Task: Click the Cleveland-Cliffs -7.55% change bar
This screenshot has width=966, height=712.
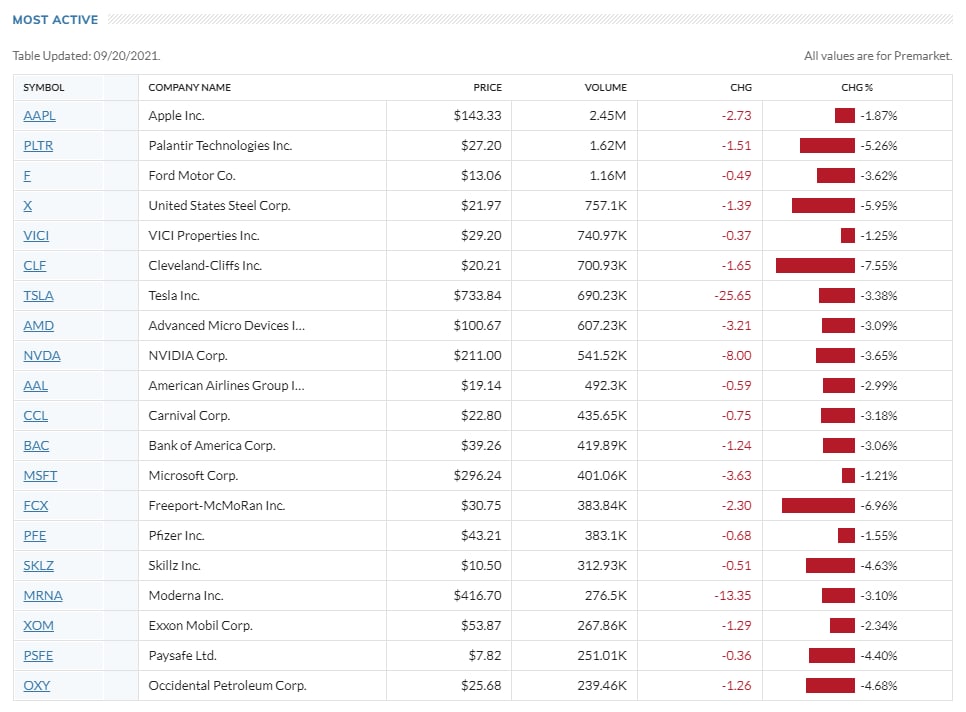Action: [x=816, y=266]
